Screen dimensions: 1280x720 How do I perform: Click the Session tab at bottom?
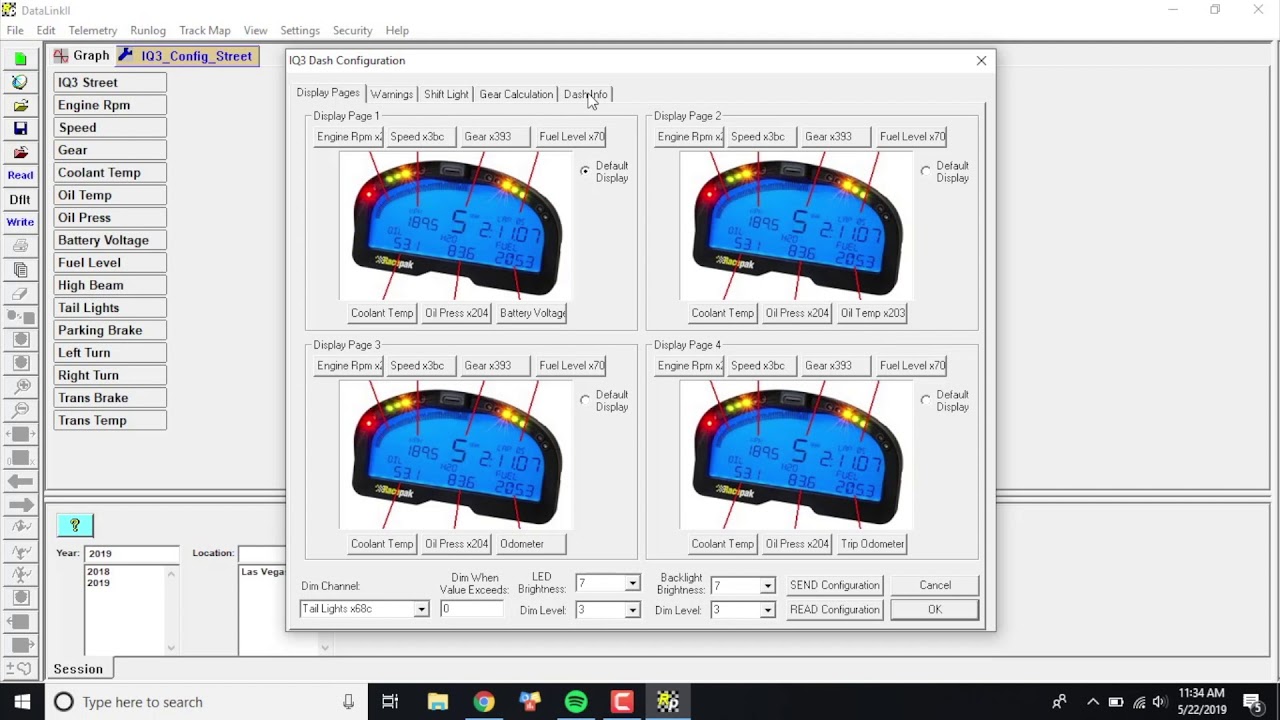pyautogui.click(x=78, y=669)
